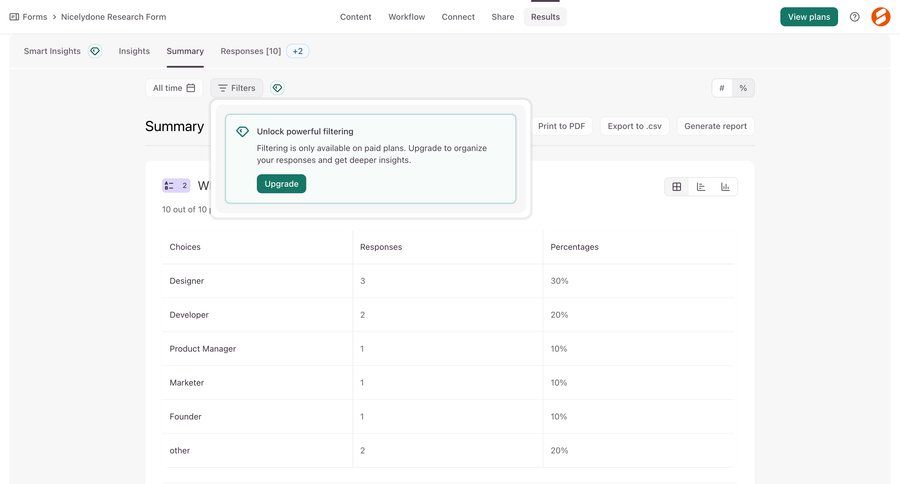Click the 30% value for Designer
The width and height of the screenshot is (900, 484).
pyautogui.click(x=559, y=281)
